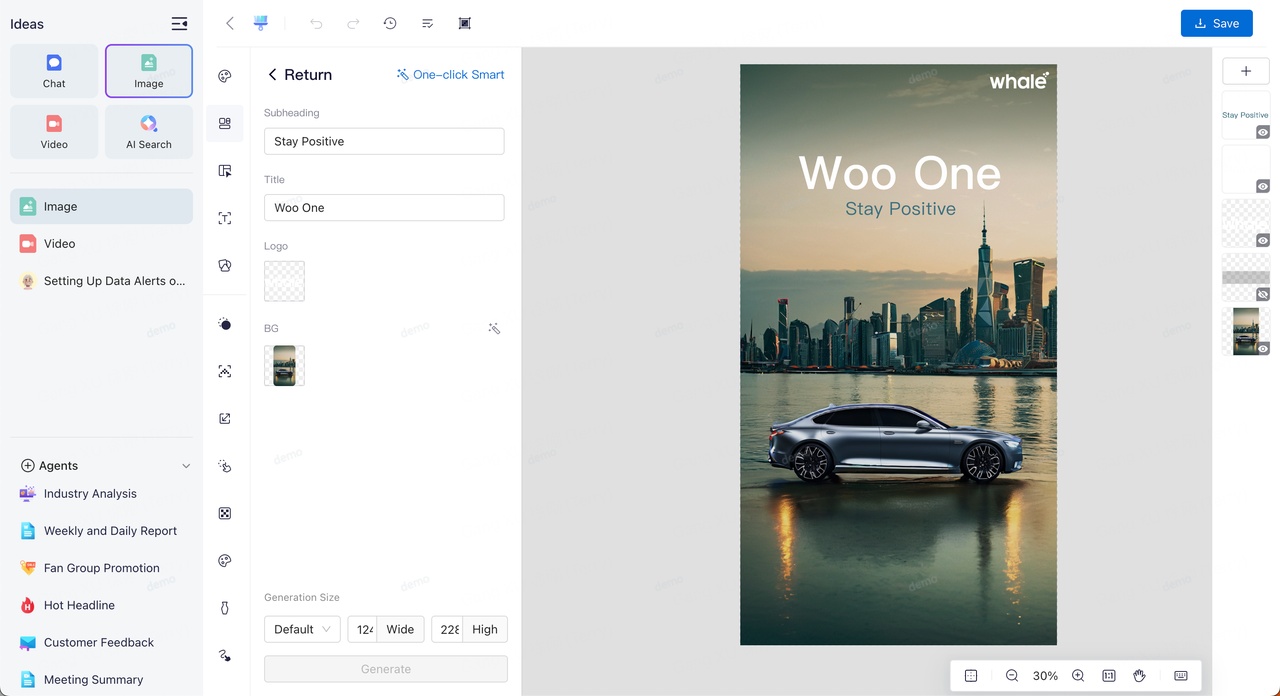
Task: Select the hand pan tool
Action: click(1139, 676)
